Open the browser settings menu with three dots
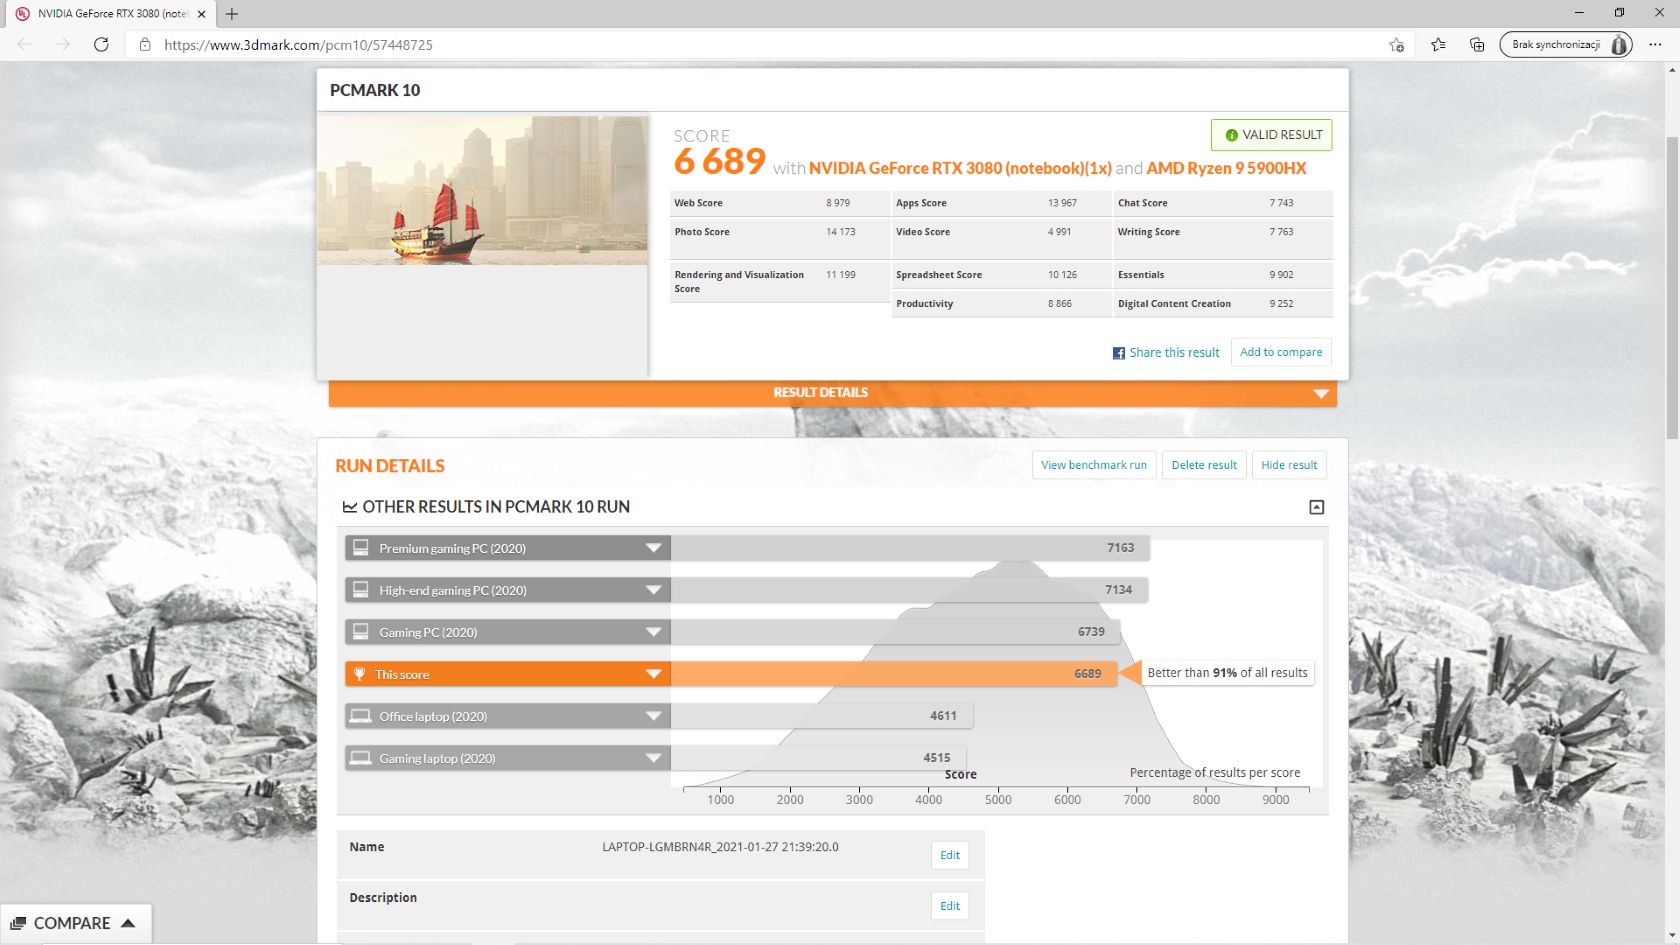This screenshot has height=945, width=1680. 1657,44
